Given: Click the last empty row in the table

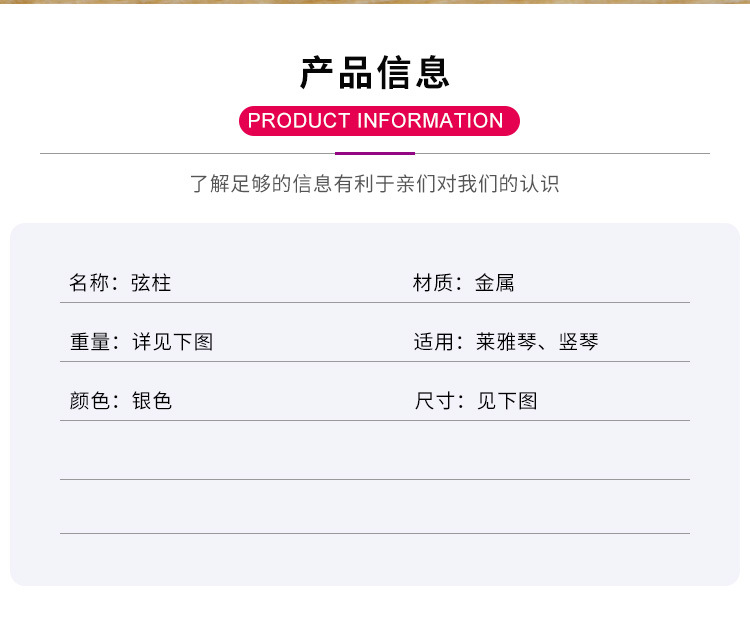Looking at the screenshot, I should 374,507.
